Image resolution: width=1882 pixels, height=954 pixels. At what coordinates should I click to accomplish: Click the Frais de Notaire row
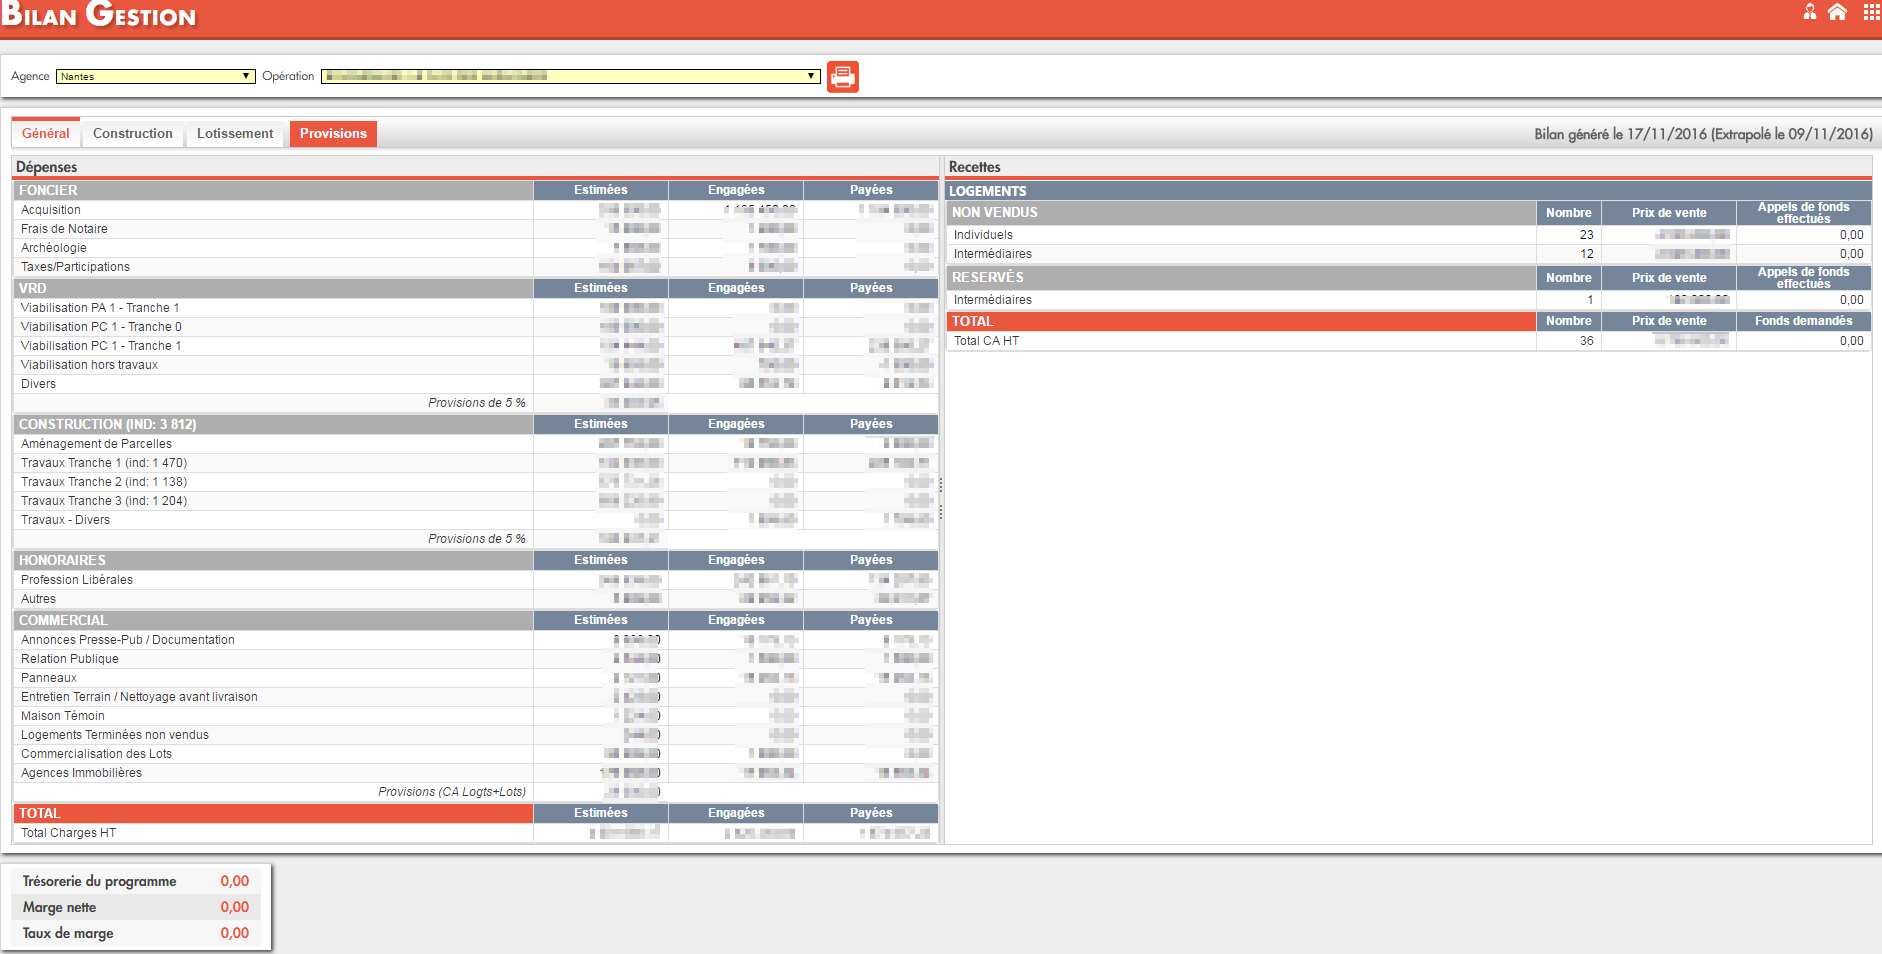pyautogui.click(x=64, y=229)
